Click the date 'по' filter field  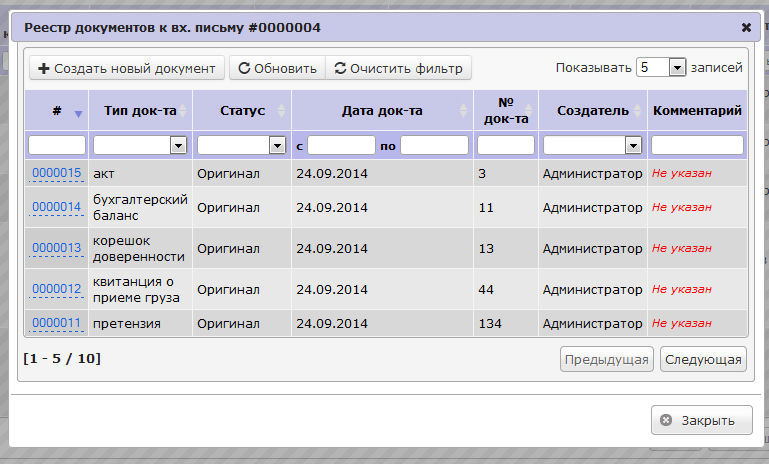(x=435, y=145)
